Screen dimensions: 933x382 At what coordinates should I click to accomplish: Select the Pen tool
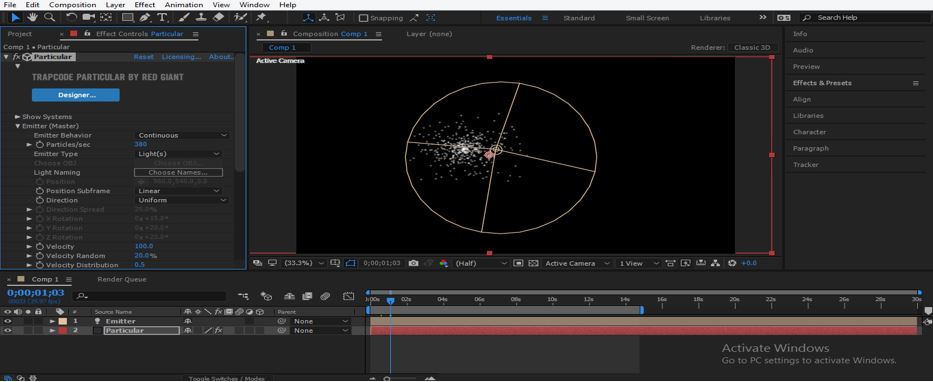[x=145, y=18]
